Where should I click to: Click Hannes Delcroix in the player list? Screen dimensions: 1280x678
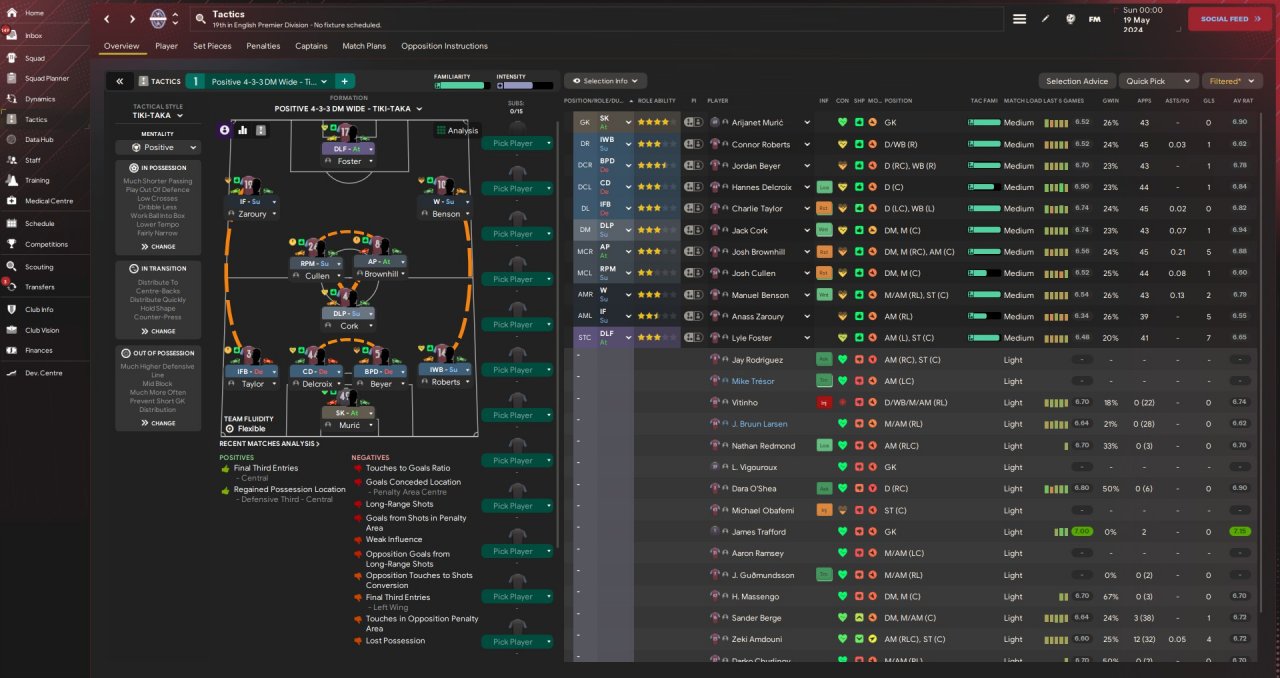[x=761, y=187]
